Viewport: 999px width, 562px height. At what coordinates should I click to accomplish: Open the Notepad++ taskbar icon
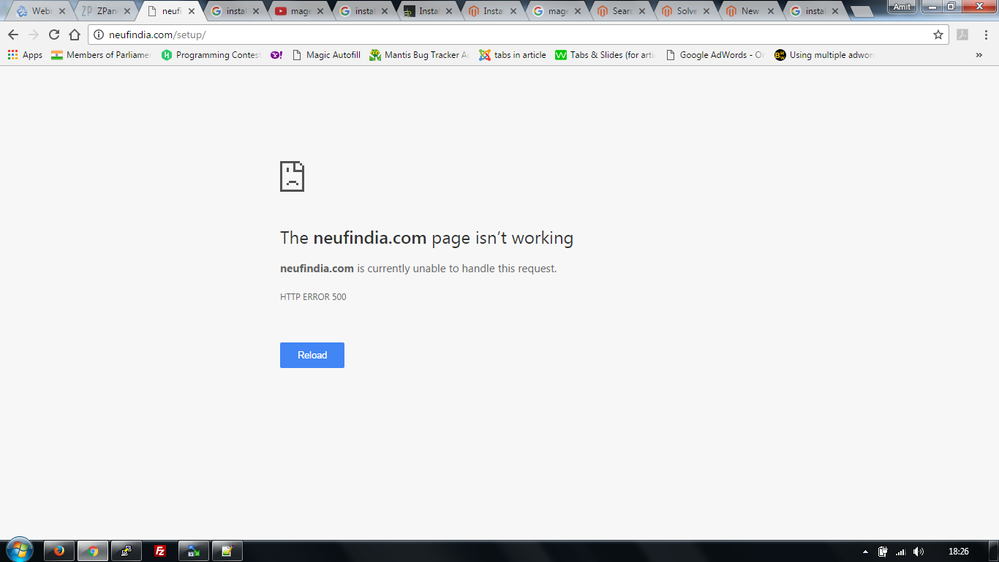click(x=227, y=551)
